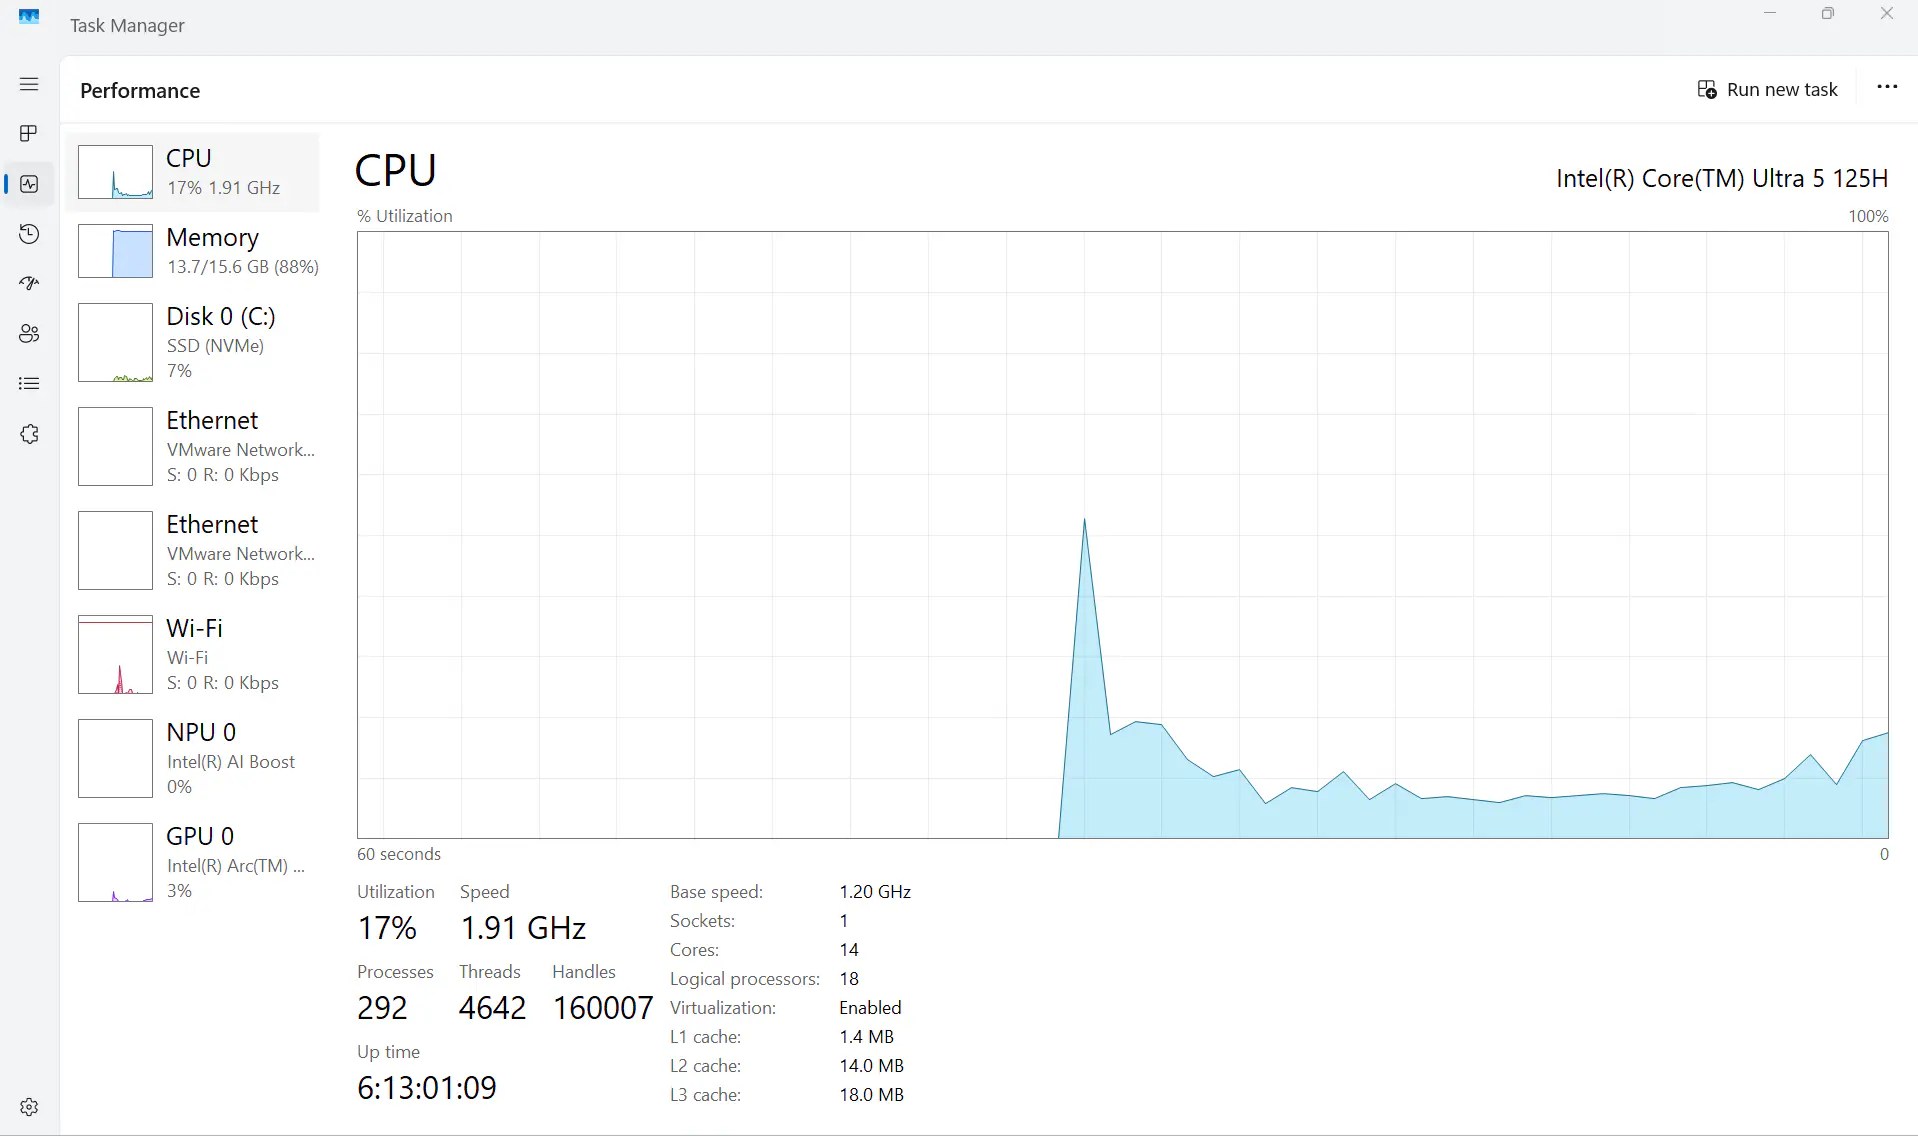Click the 'Sockets:' label
The width and height of the screenshot is (1918, 1136).
coord(702,921)
